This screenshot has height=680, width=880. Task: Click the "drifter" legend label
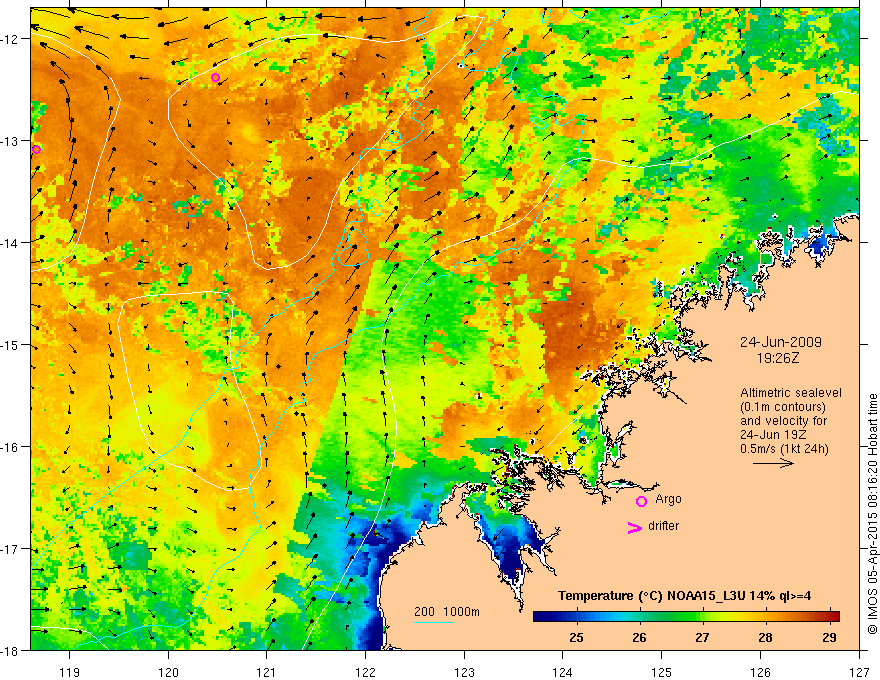pyautogui.click(x=663, y=526)
